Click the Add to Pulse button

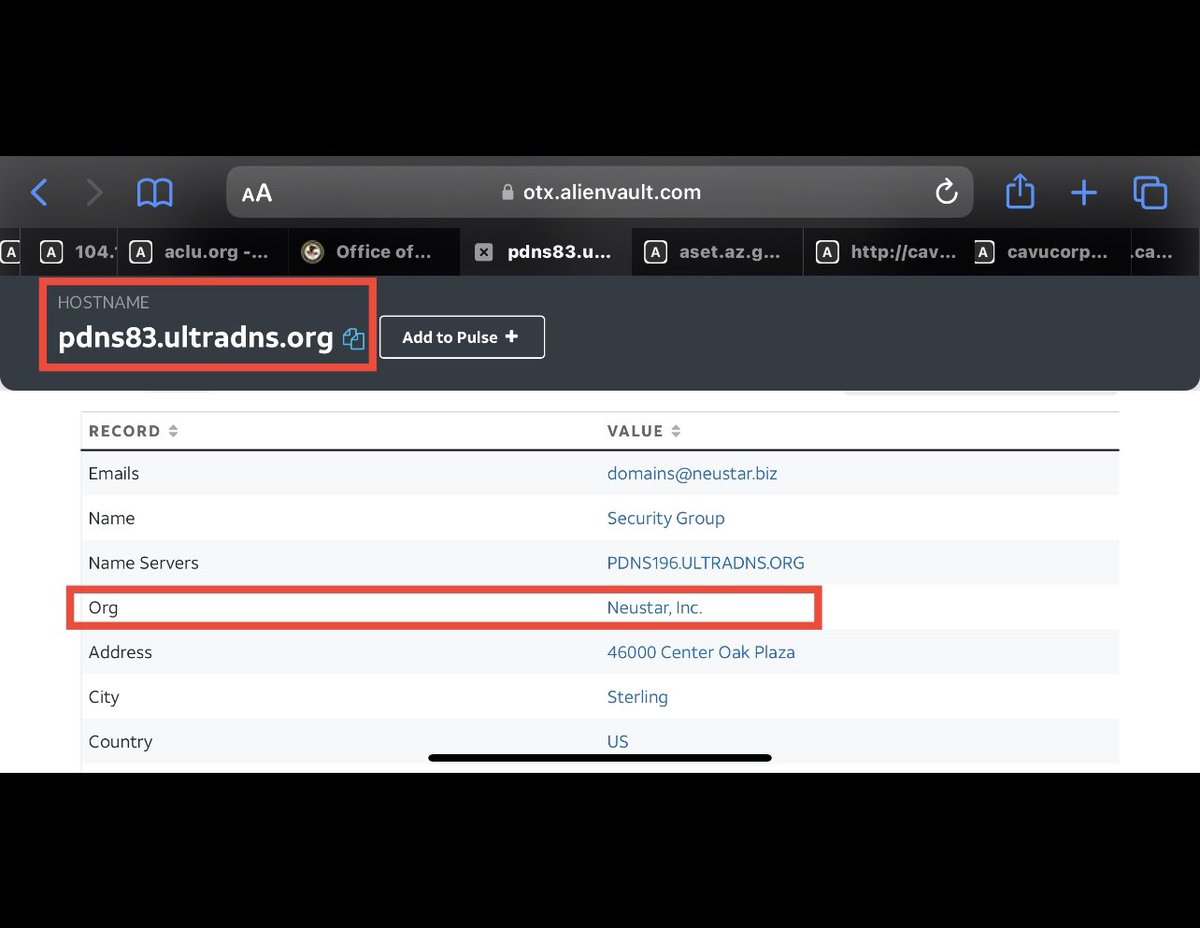(x=461, y=337)
